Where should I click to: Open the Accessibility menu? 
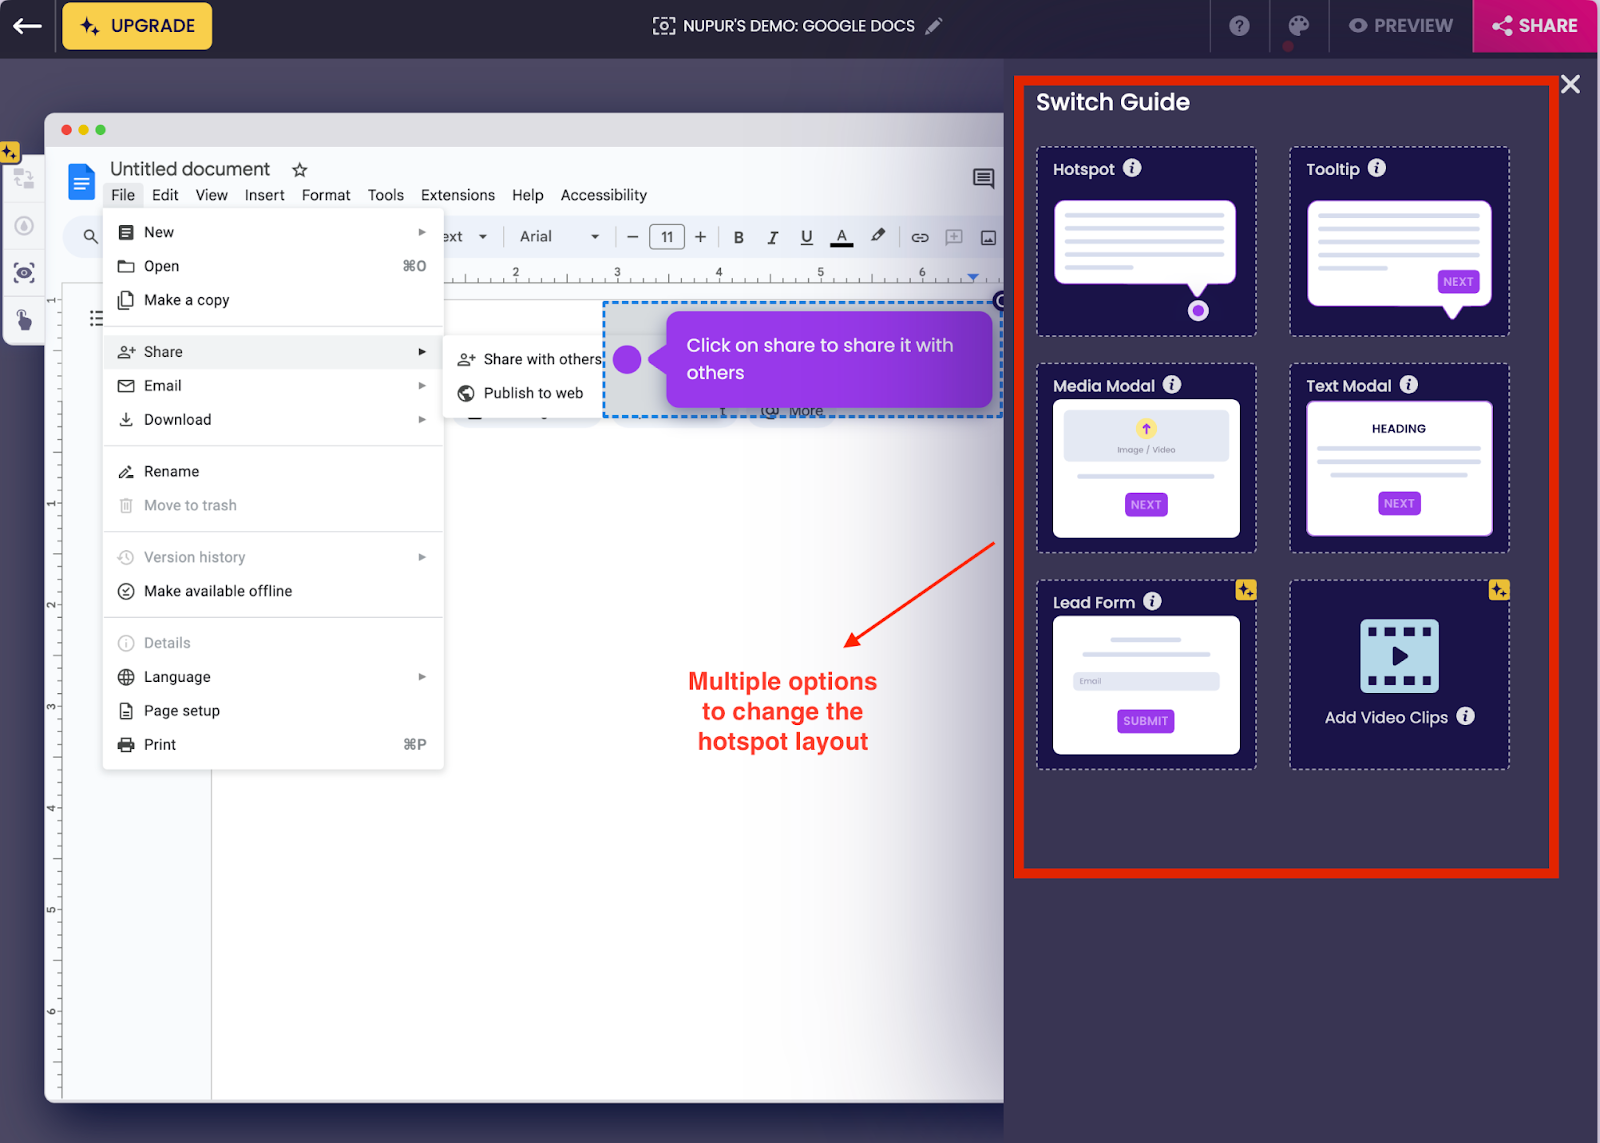coord(604,195)
